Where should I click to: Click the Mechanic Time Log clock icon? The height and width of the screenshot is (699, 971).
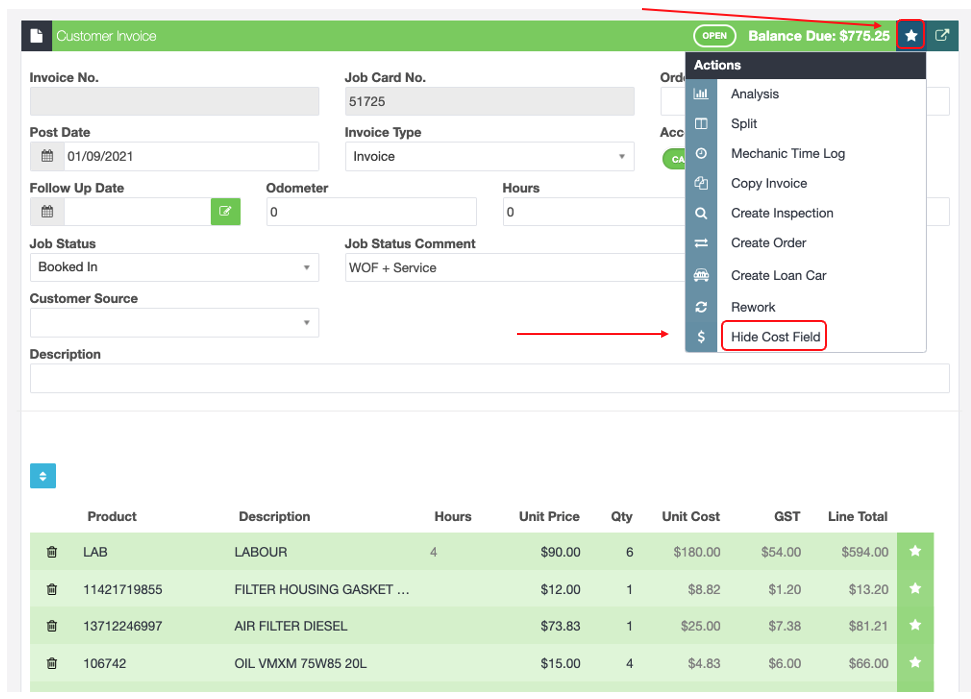[x=701, y=153]
